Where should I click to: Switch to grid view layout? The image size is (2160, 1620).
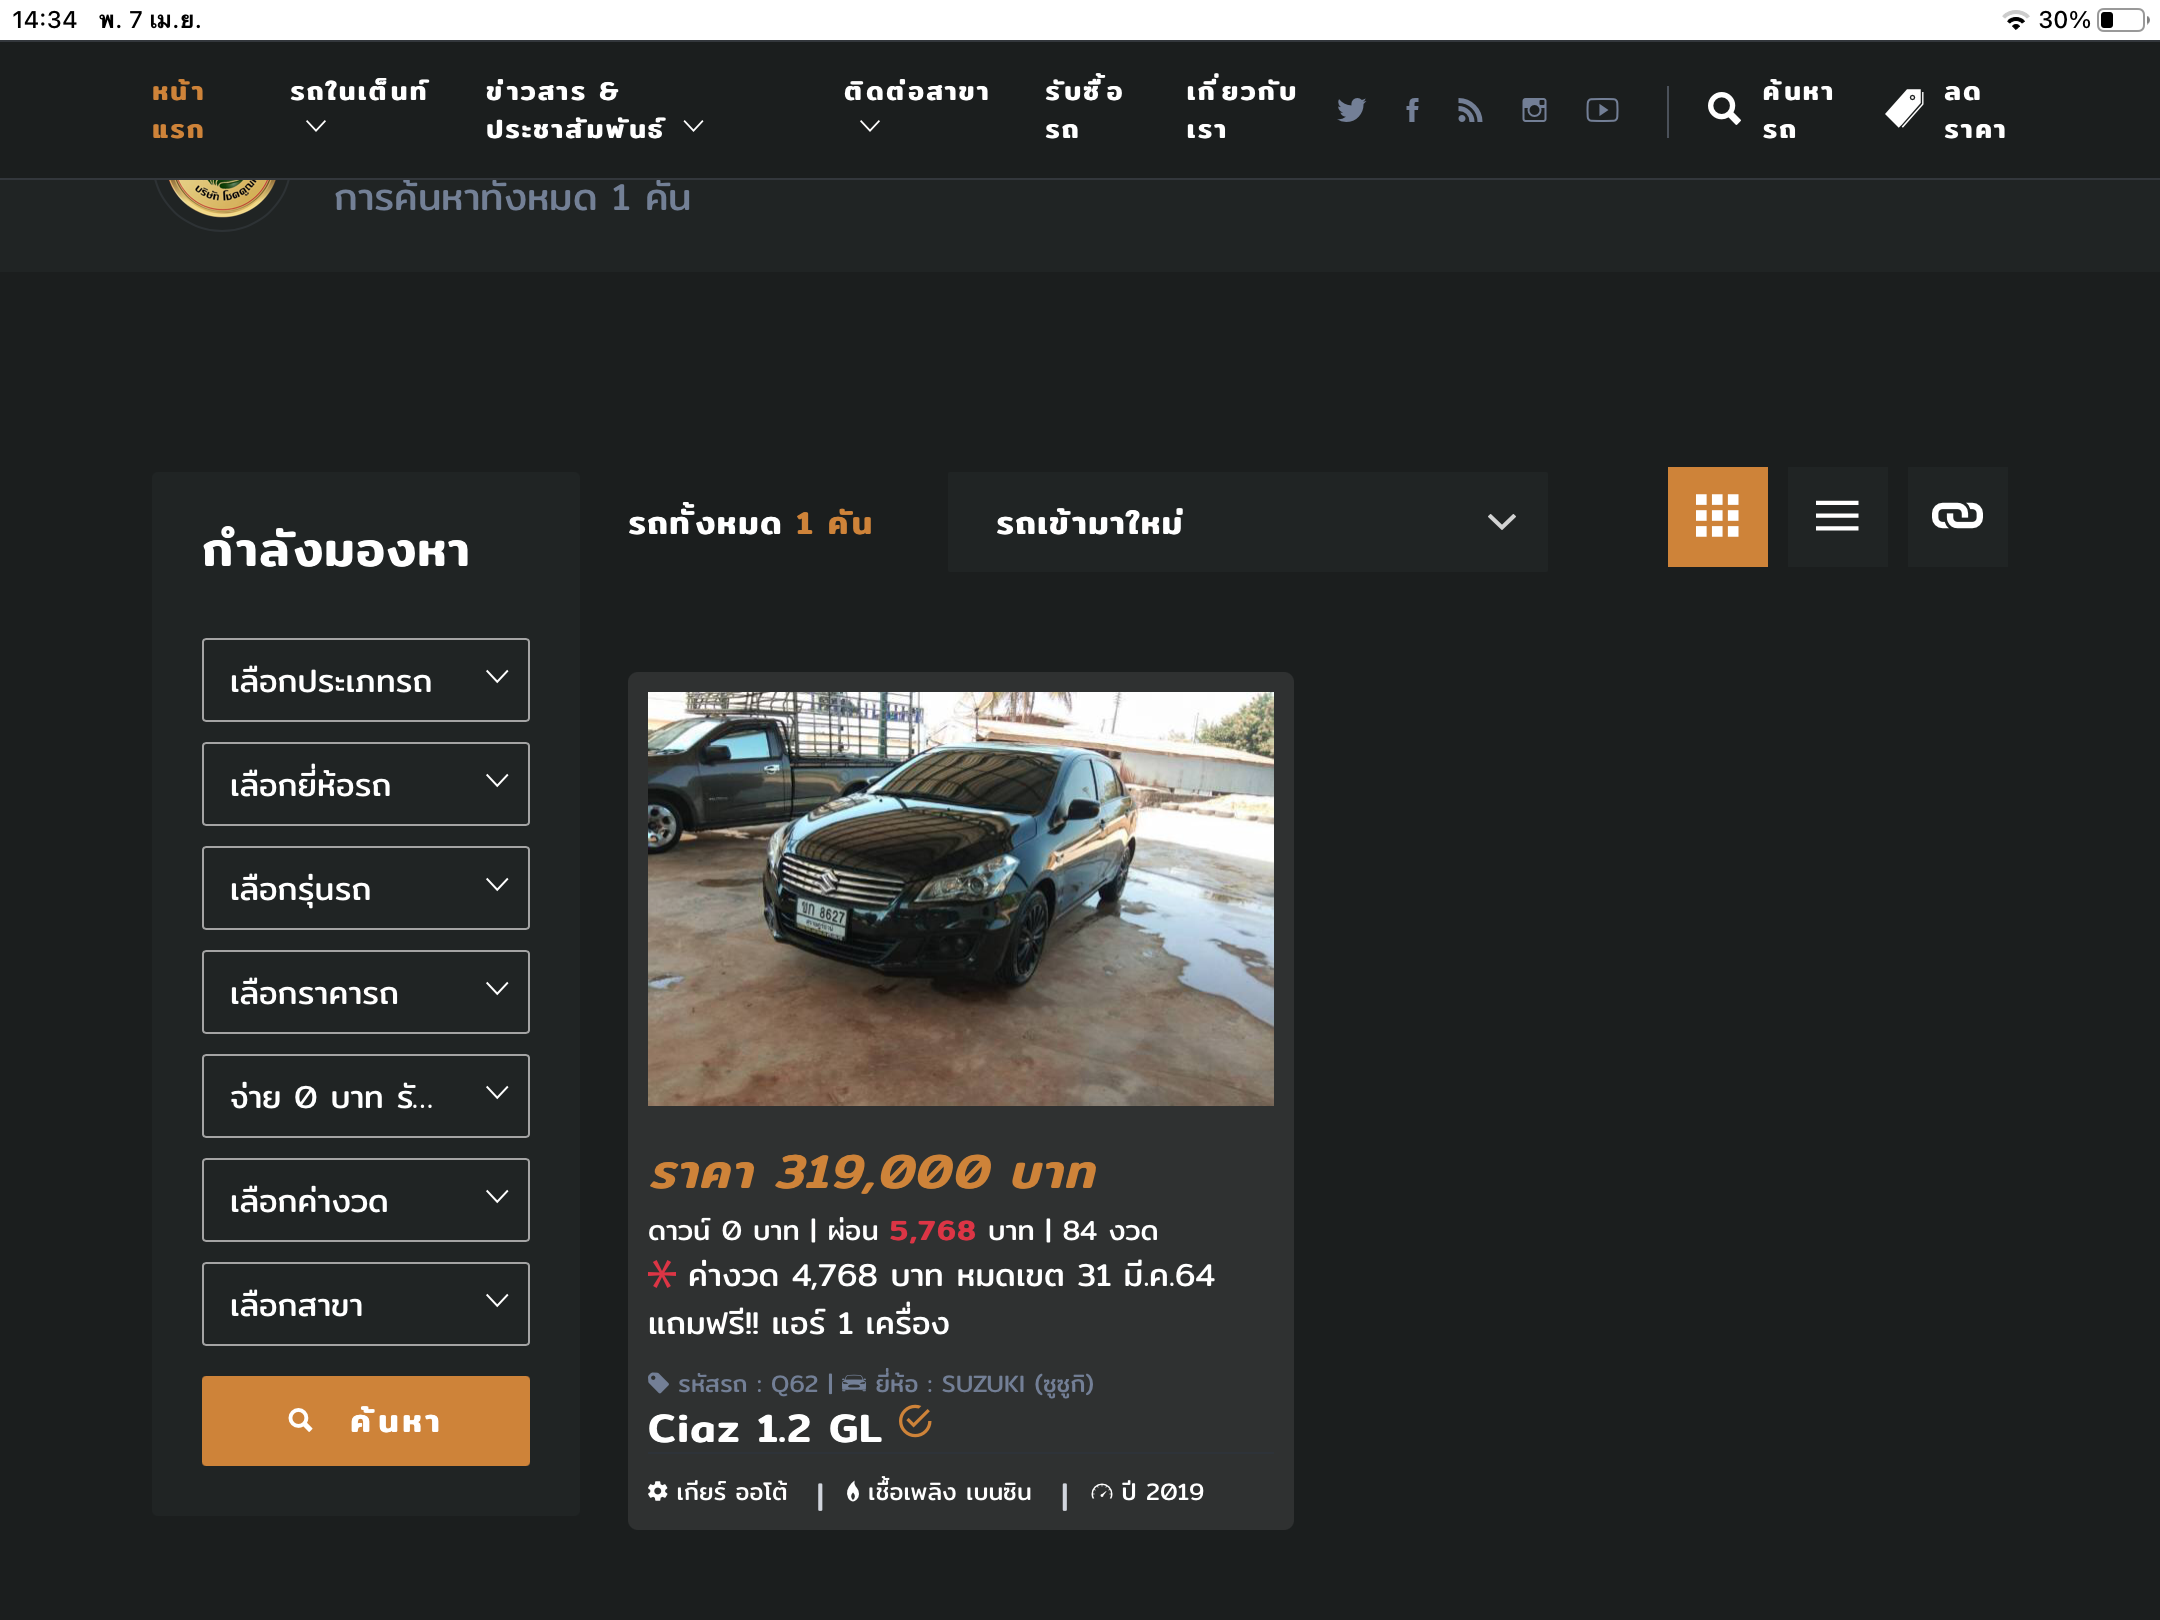pyautogui.click(x=1717, y=516)
